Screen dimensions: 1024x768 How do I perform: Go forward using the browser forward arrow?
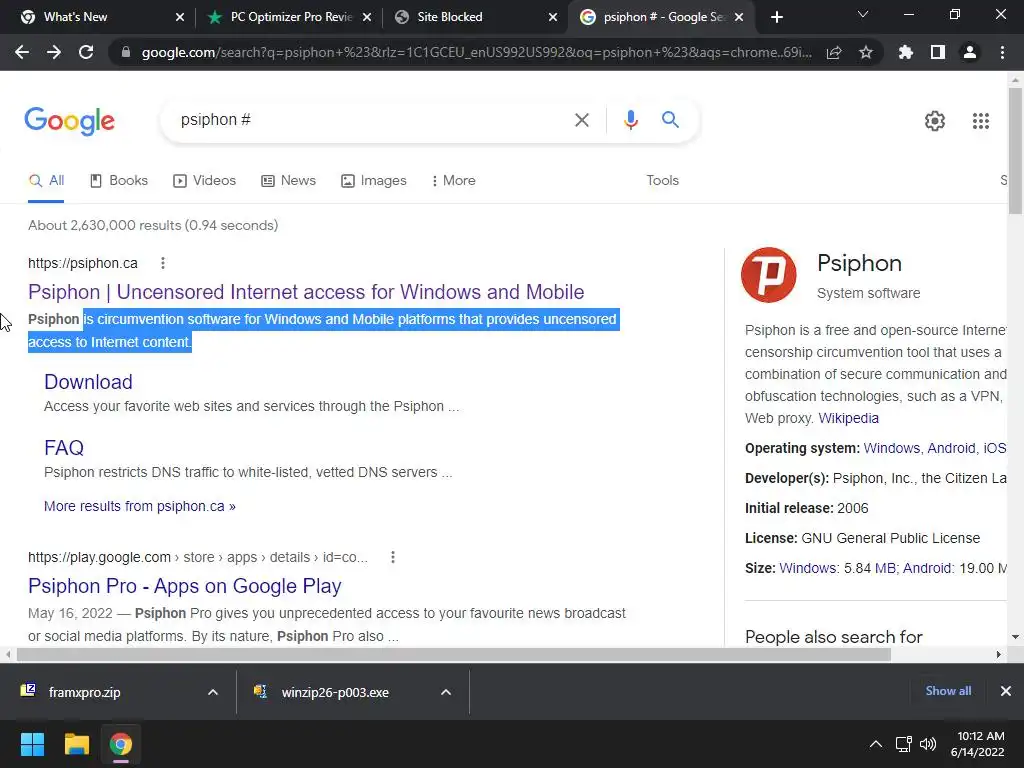pyautogui.click(x=54, y=52)
